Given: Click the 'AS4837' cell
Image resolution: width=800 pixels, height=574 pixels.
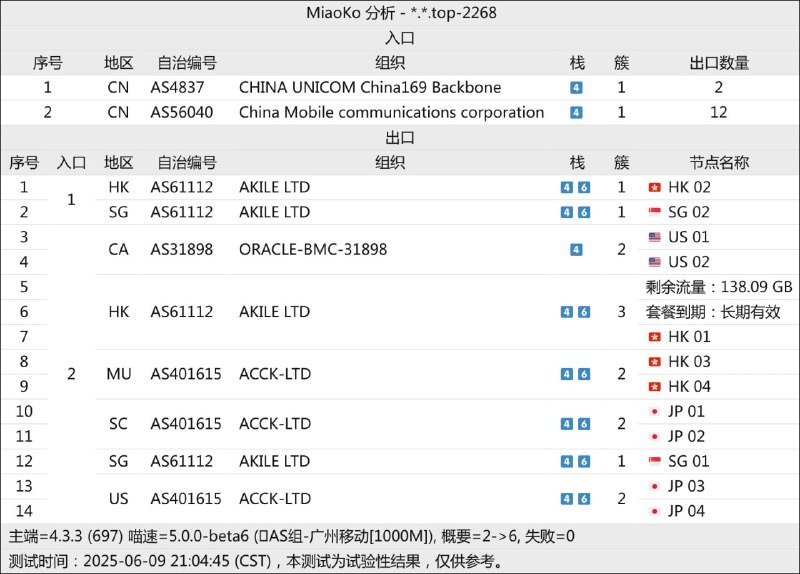Looking at the screenshot, I should 177,88.
